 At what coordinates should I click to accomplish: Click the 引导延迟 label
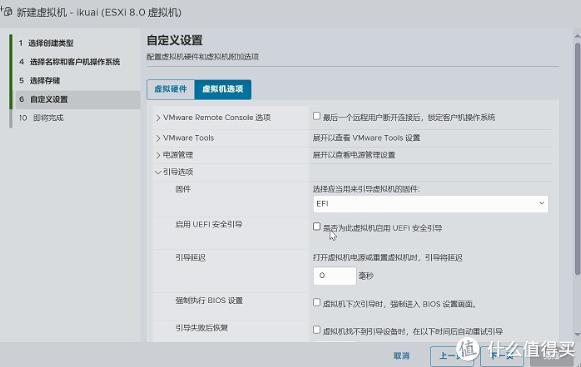click(x=190, y=258)
